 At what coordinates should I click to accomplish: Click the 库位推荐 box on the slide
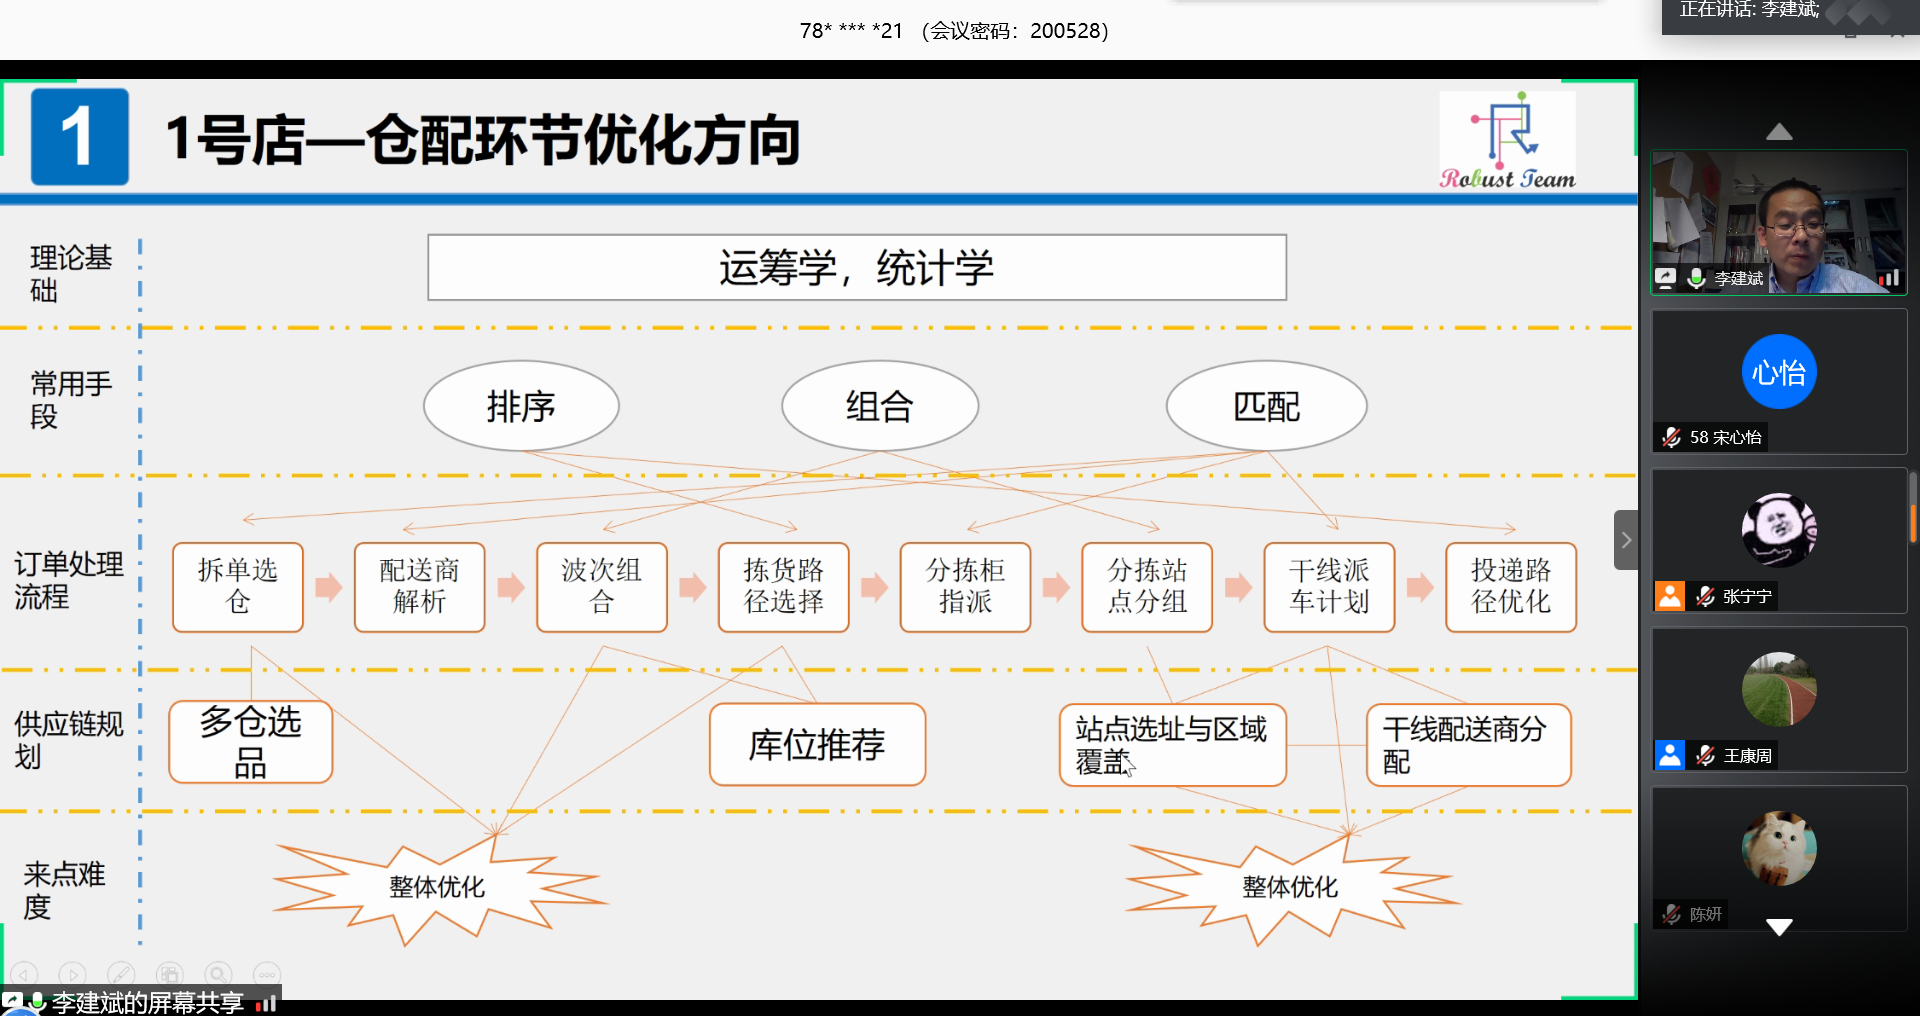point(817,744)
